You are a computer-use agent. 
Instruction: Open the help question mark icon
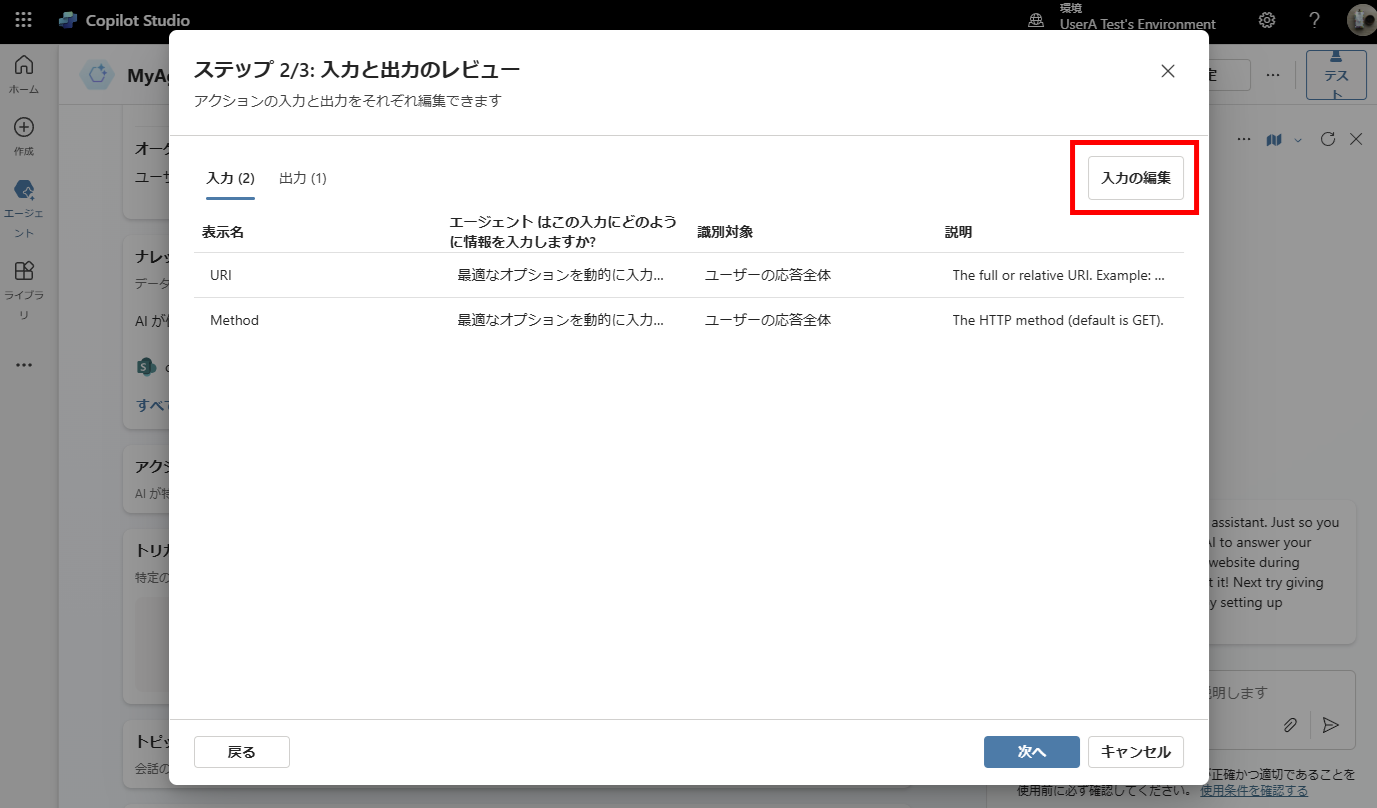1314,19
